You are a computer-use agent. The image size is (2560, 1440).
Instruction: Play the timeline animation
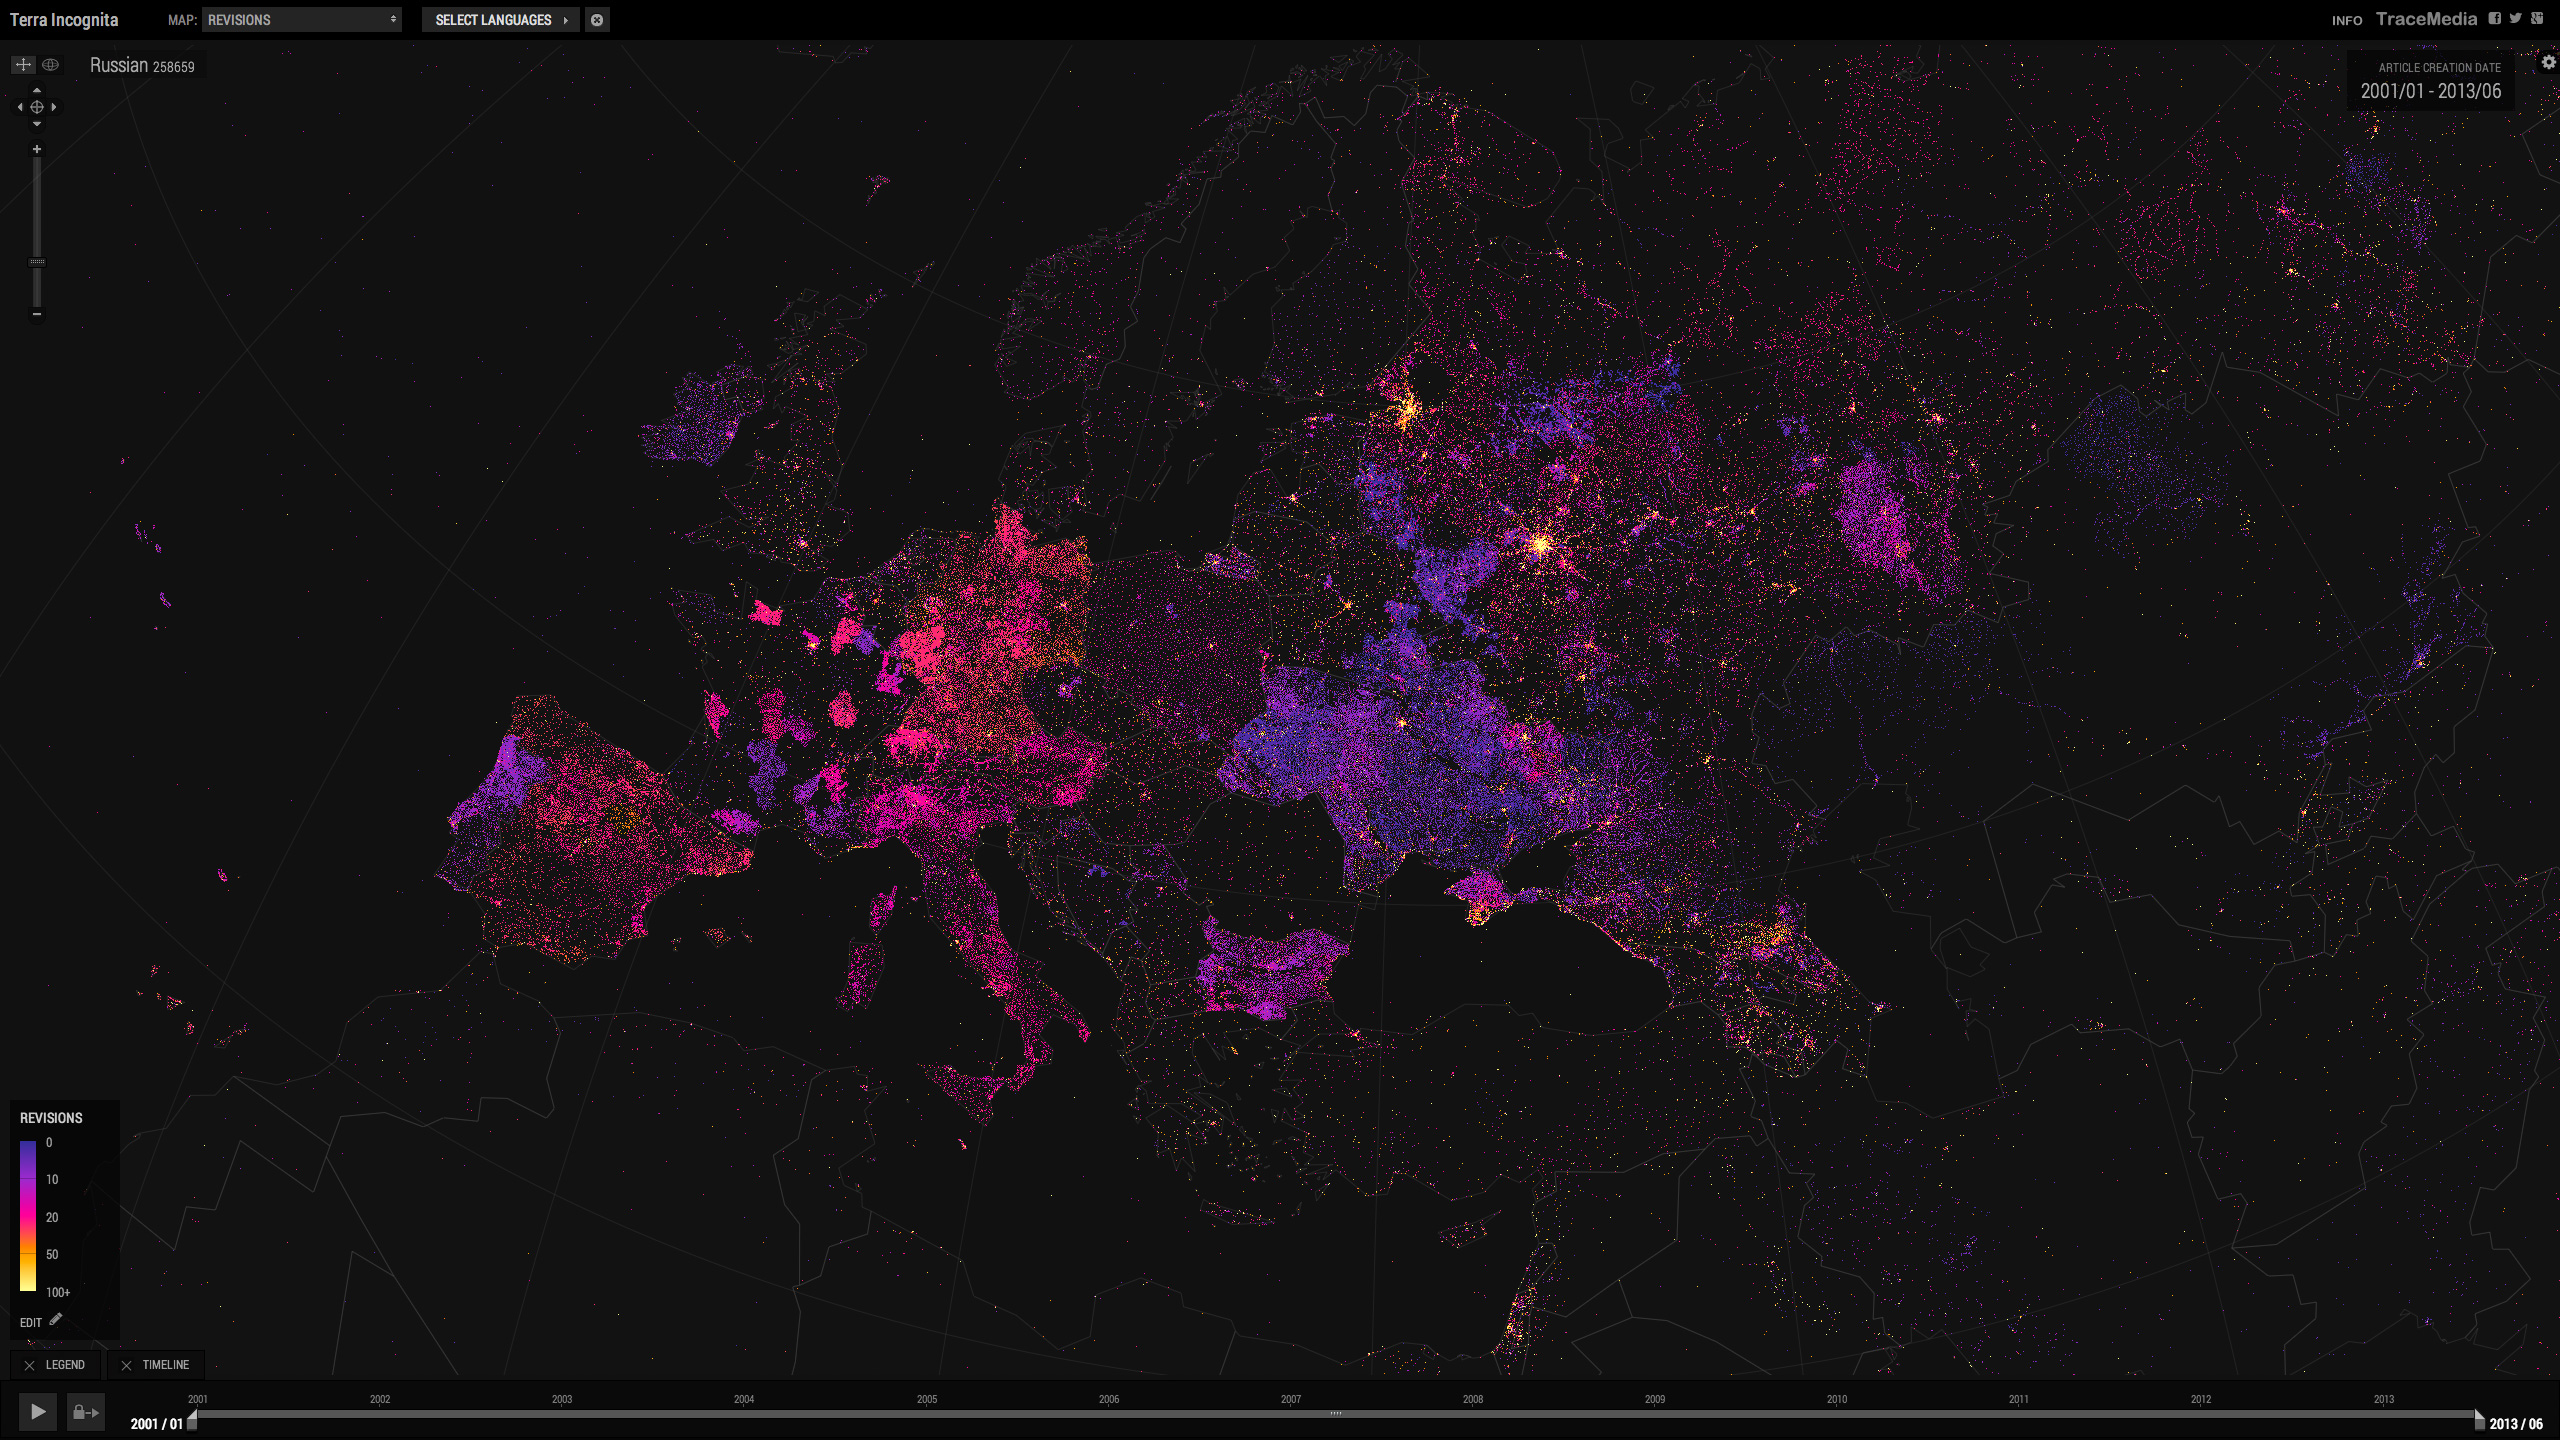point(38,1412)
